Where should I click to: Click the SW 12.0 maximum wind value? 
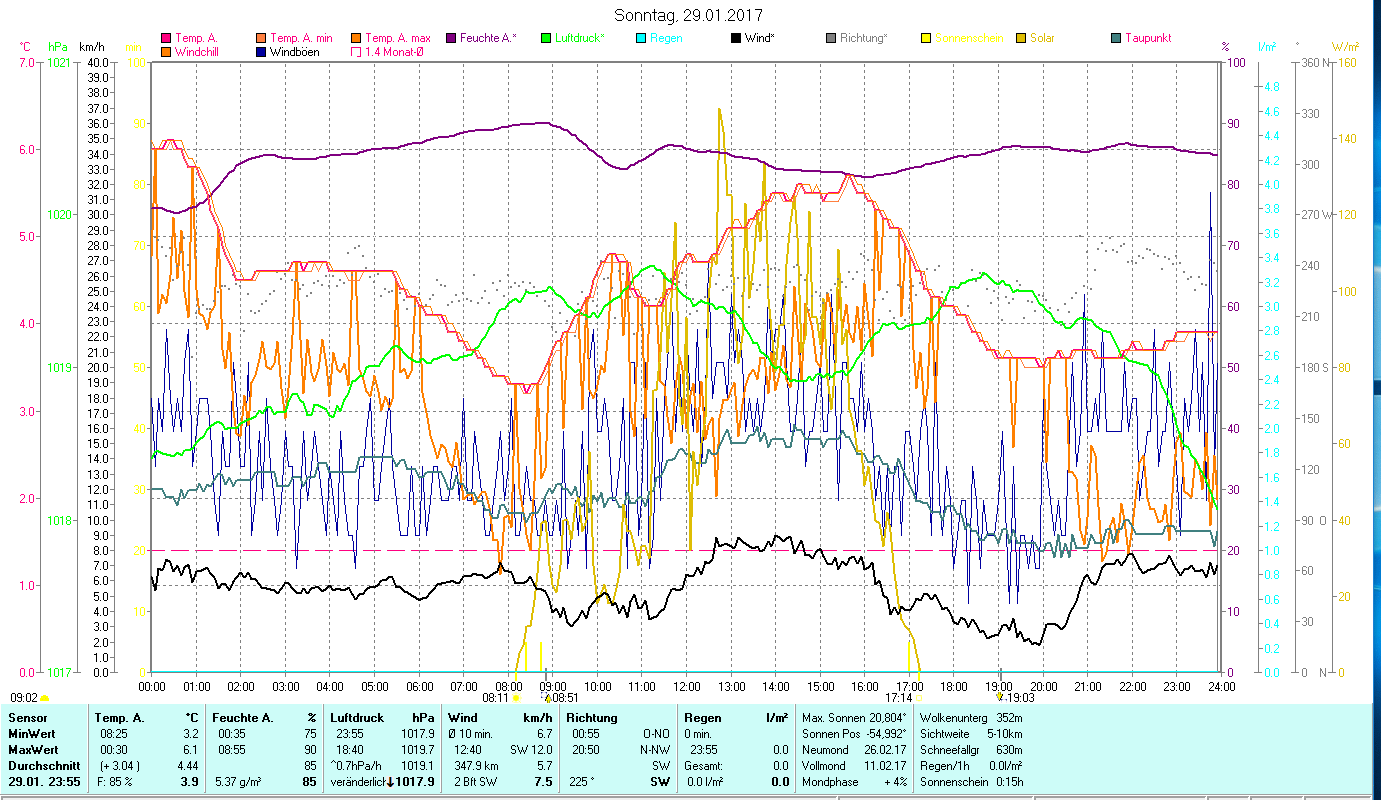pos(531,749)
